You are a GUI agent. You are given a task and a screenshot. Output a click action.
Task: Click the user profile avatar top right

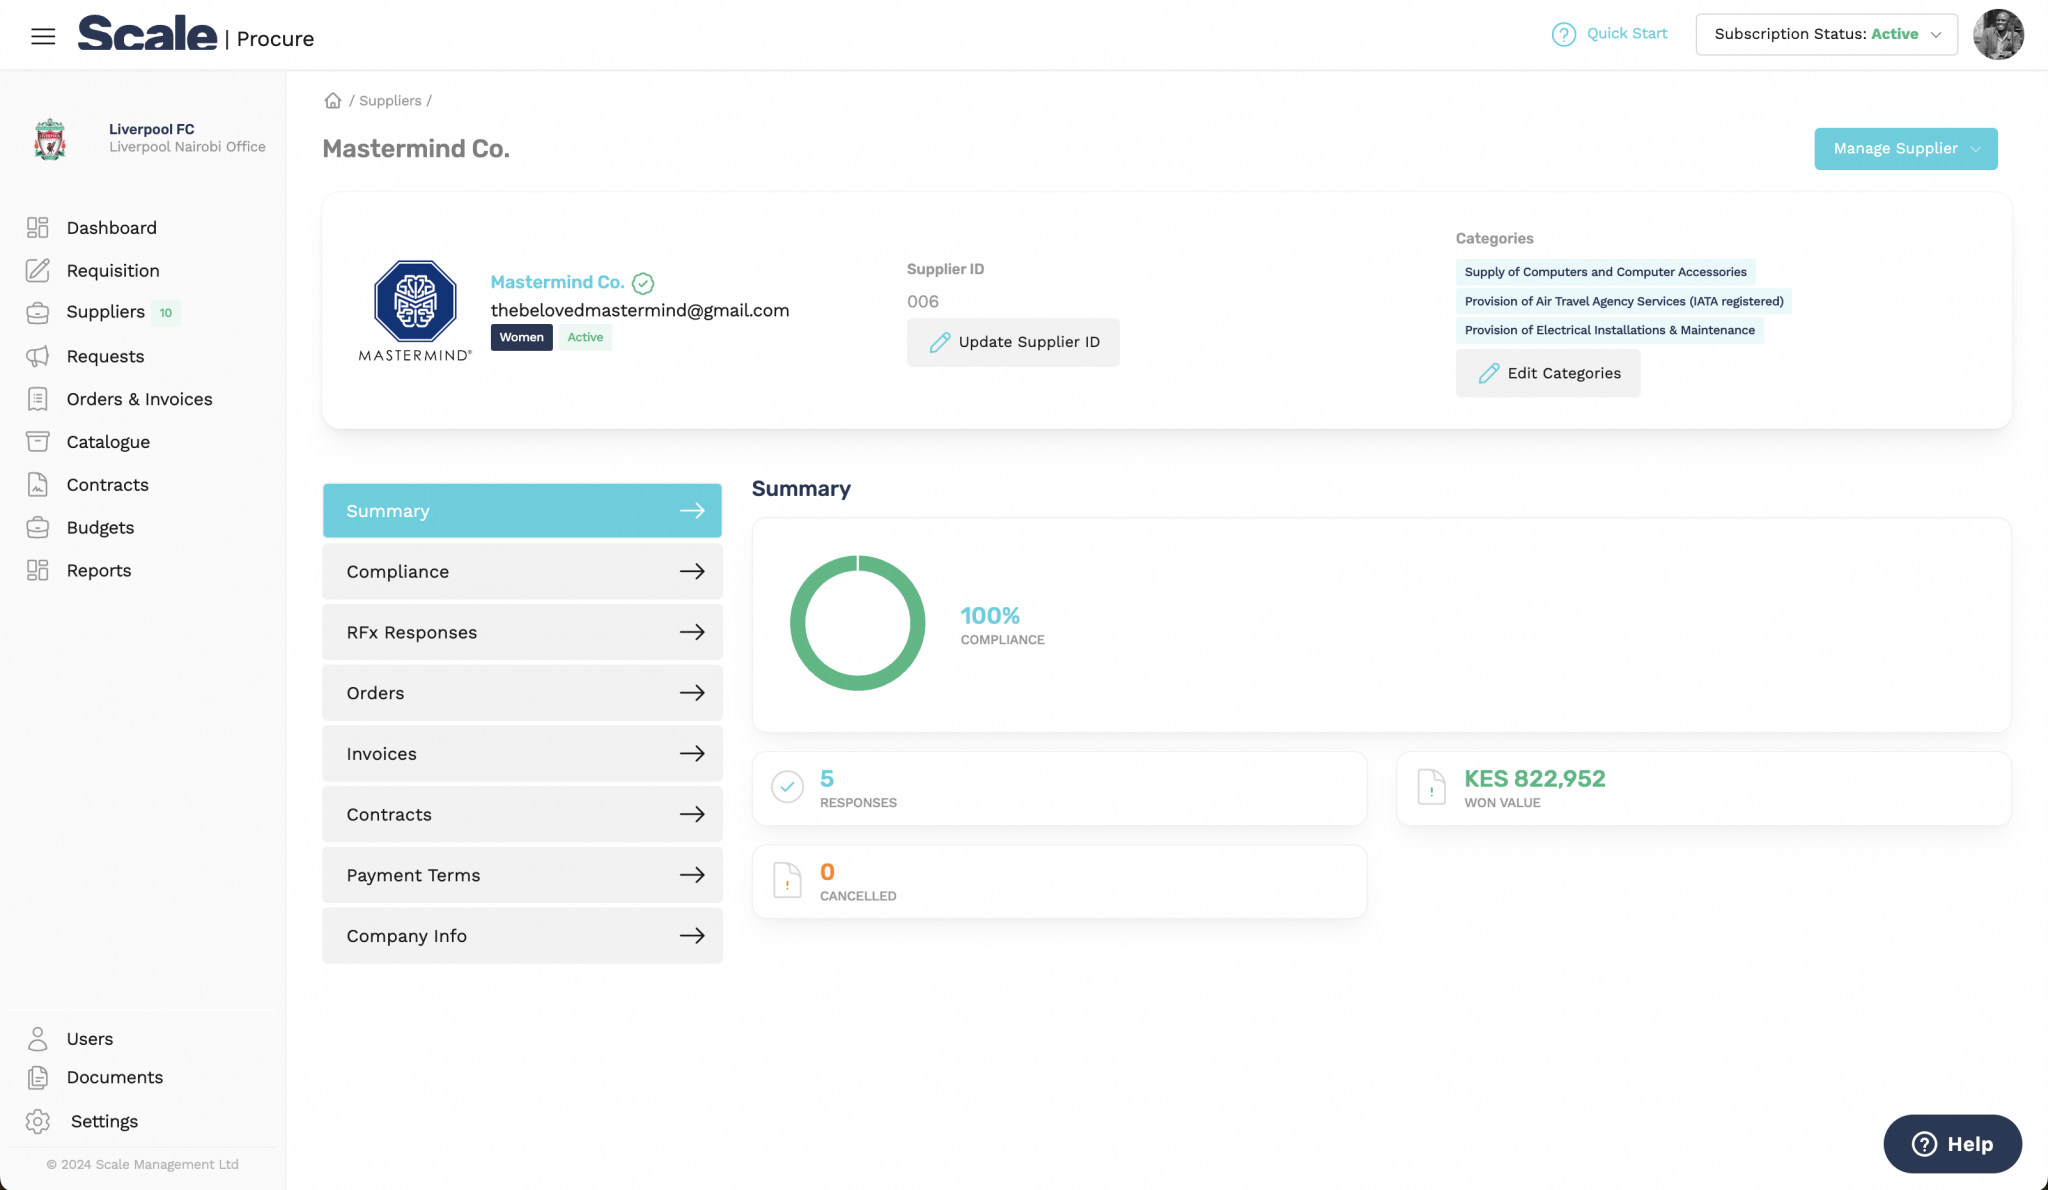tap(1998, 34)
